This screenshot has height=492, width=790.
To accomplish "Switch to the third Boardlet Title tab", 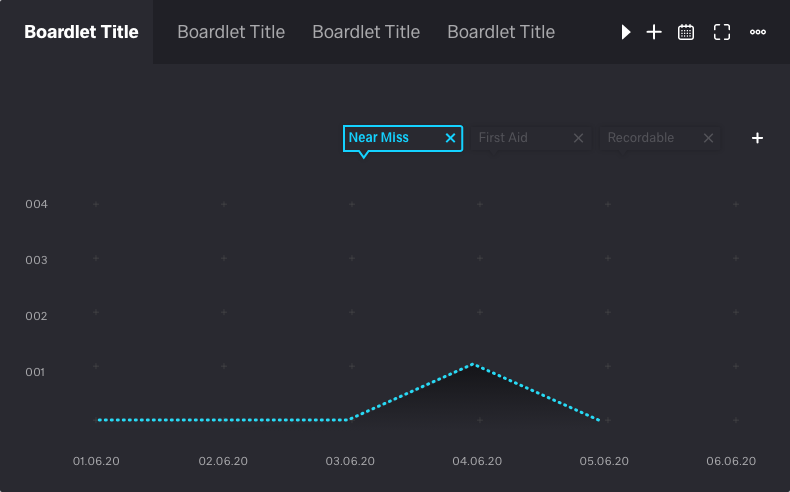I will point(366,32).
